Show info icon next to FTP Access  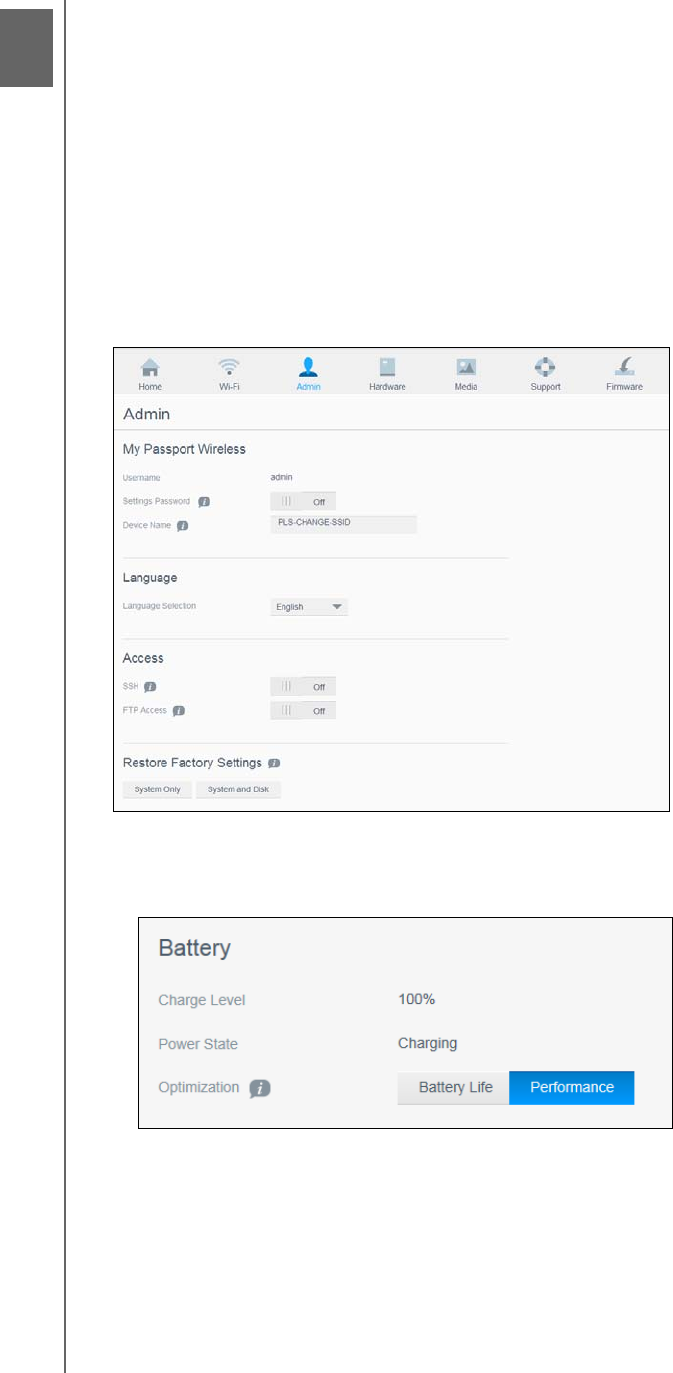tap(179, 711)
